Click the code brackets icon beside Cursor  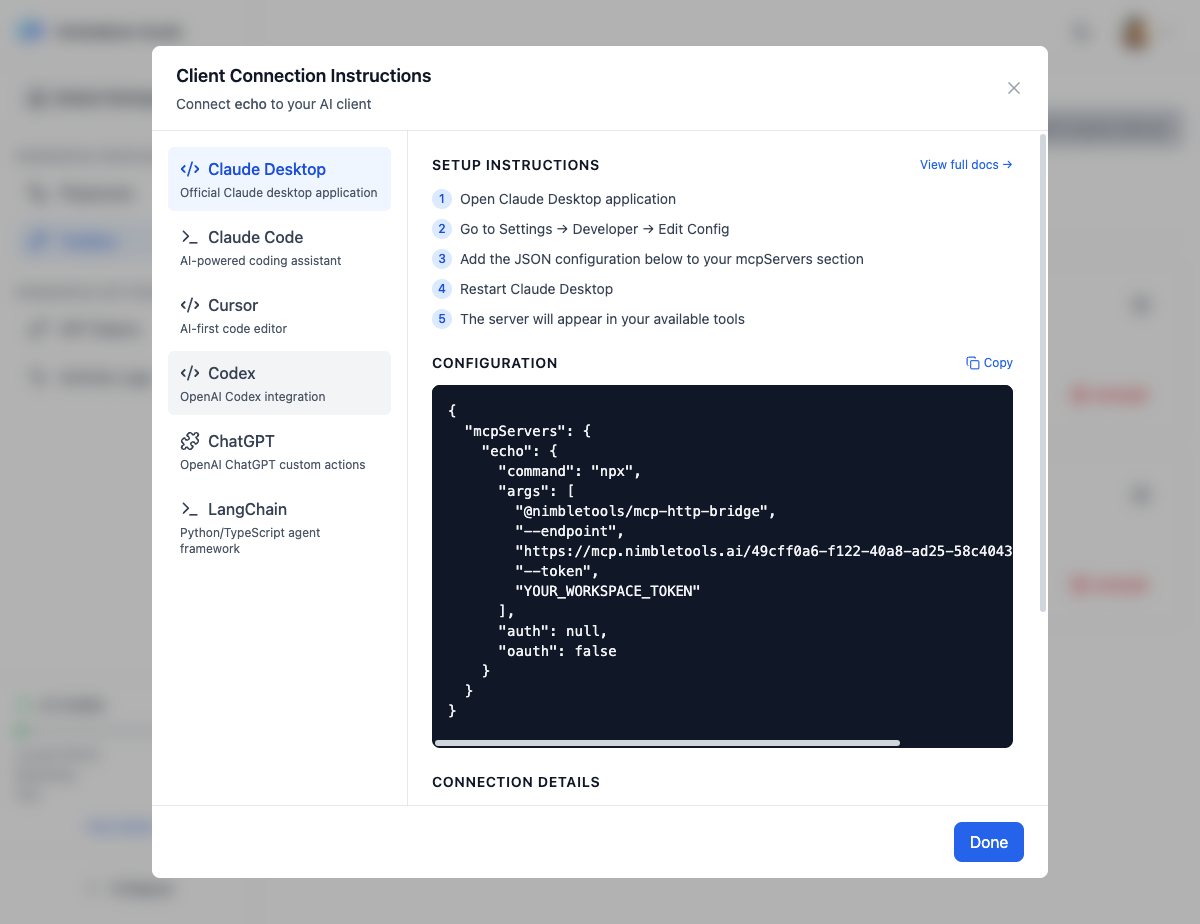tap(190, 305)
